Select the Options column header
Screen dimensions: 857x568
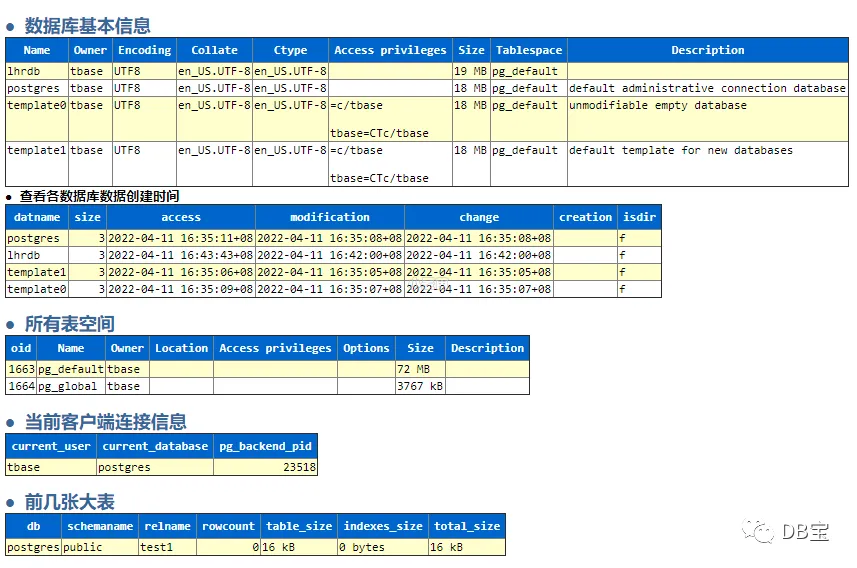(366, 348)
